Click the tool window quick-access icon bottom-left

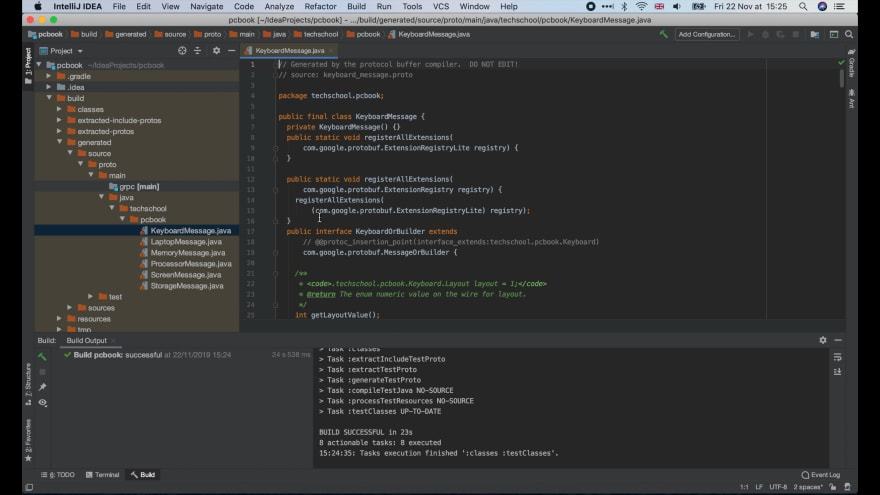point(29,487)
